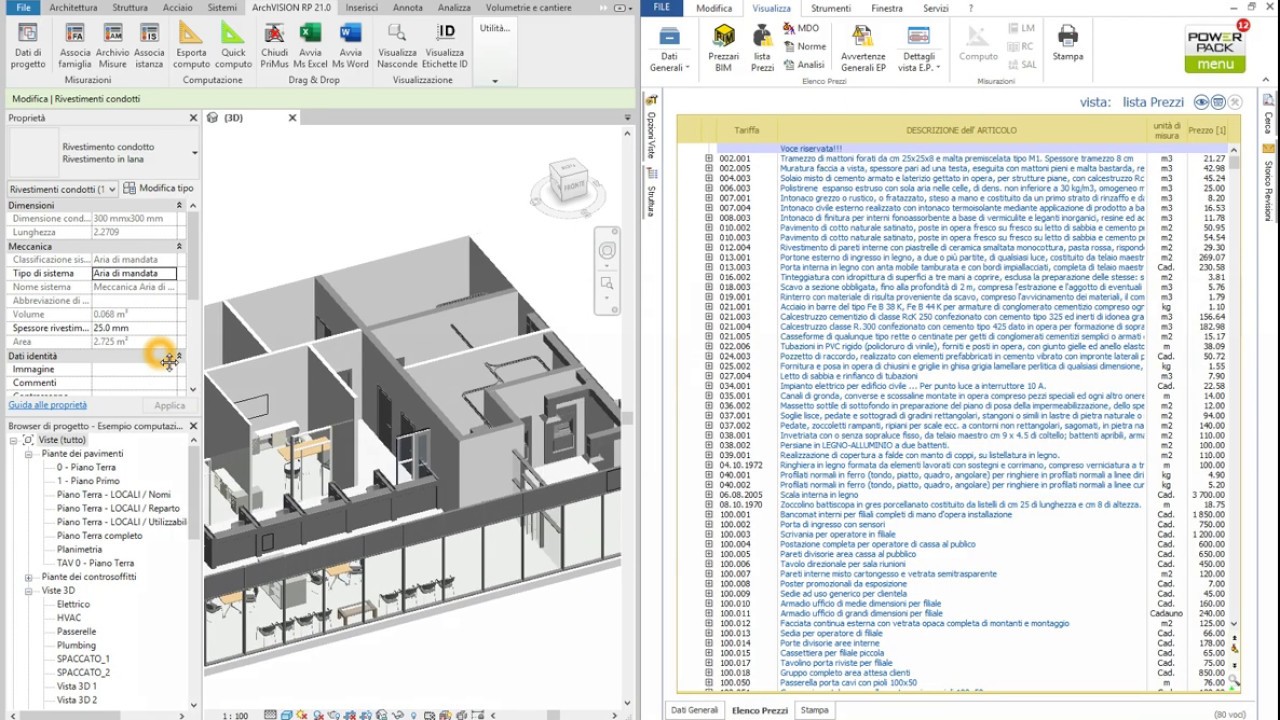
Task: Switch to Architettura ribbon tab
Action: [x=73, y=7]
